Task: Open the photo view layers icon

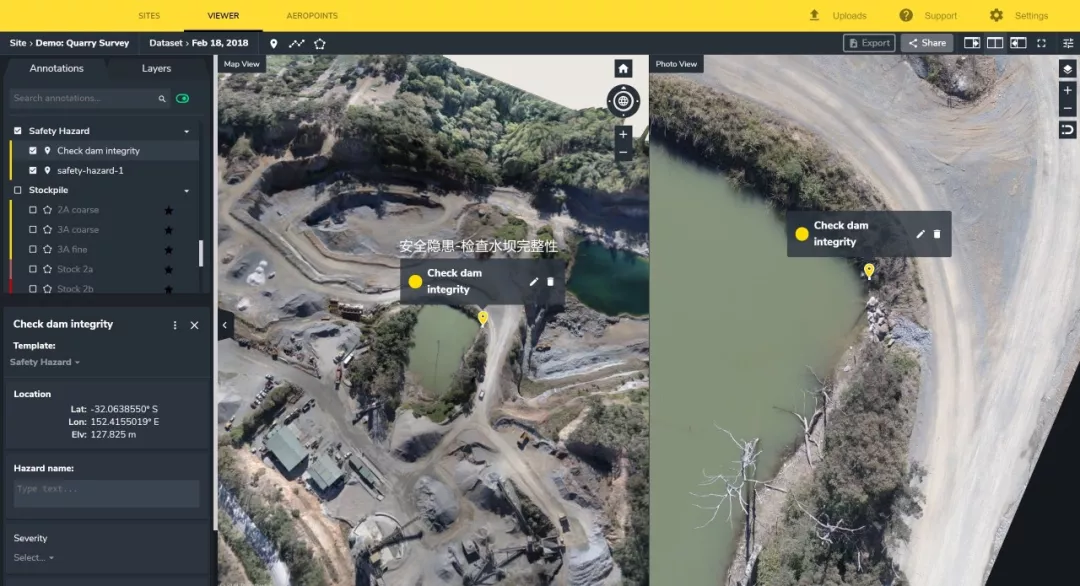Action: click(1067, 69)
